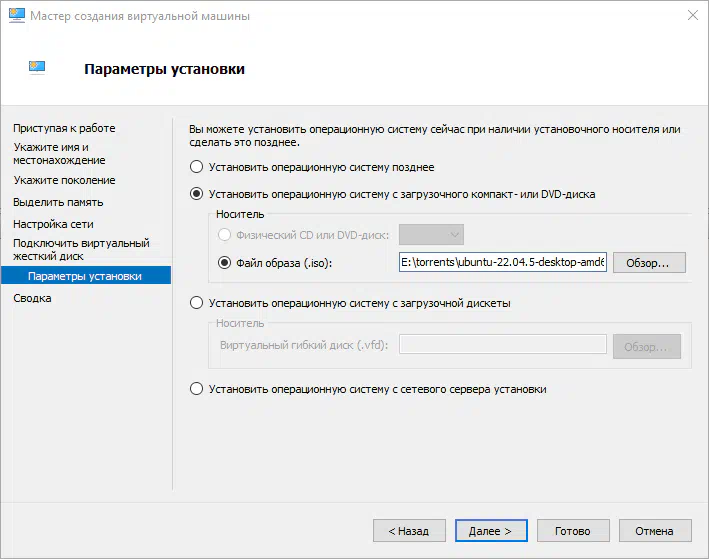709x559 pixels.
Task: Open 'Укажите поколение' wizard step
Action: point(64,180)
